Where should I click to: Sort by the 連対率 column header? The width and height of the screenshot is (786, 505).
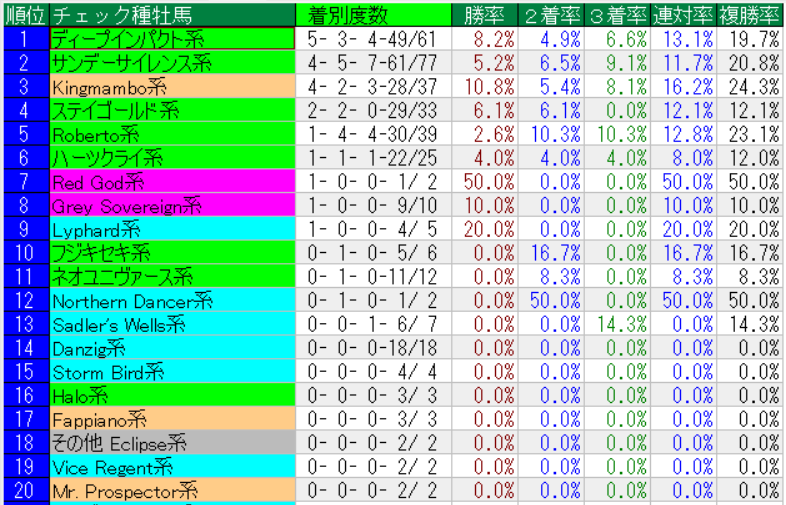tap(683, 15)
